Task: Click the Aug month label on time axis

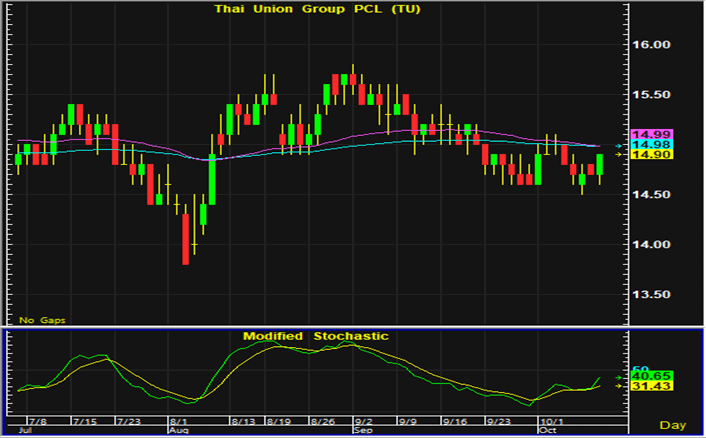Action: [x=177, y=430]
